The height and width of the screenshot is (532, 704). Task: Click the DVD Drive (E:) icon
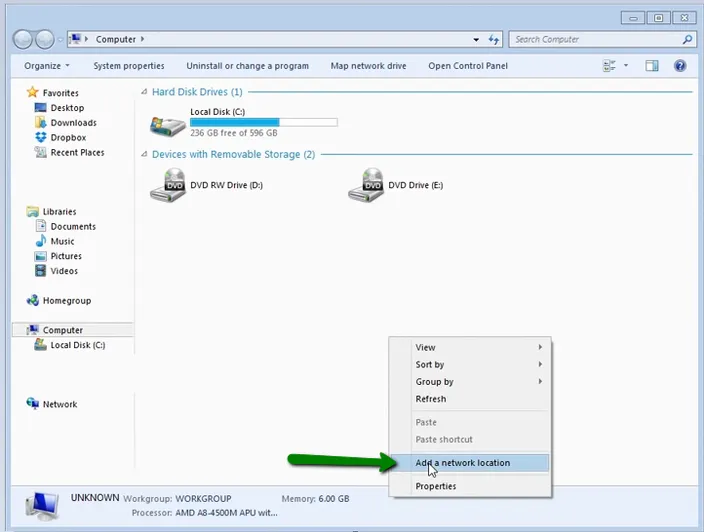[x=365, y=185]
